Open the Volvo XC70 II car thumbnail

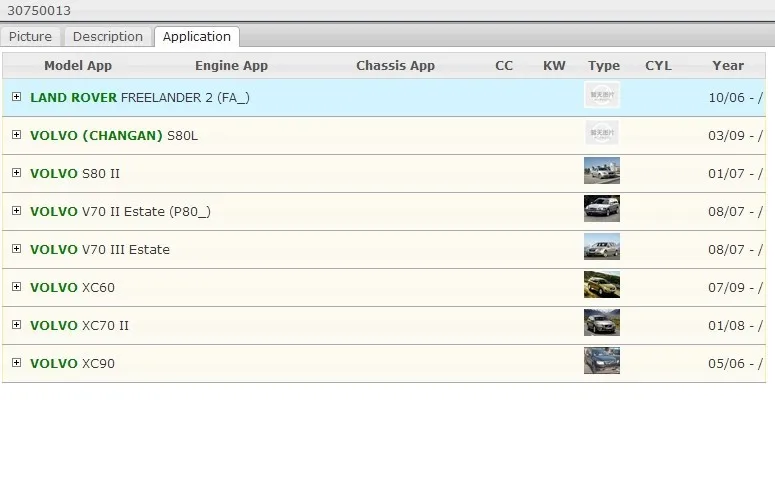pyautogui.click(x=602, y=323)
